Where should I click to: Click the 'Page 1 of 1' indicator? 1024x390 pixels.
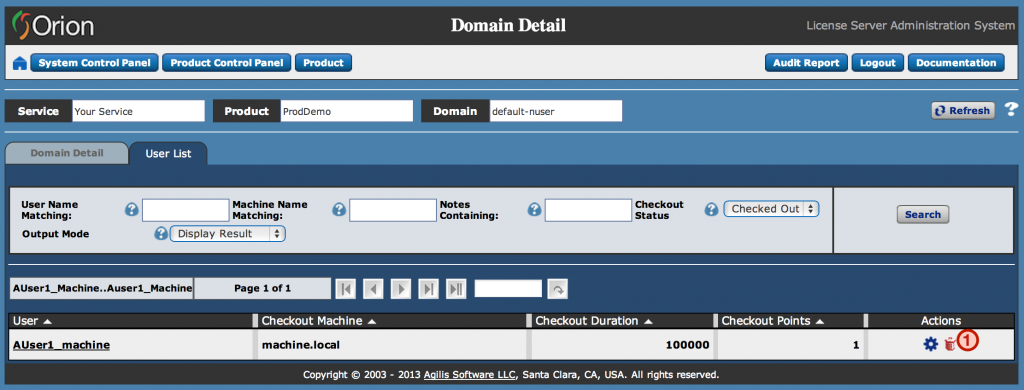click(x=262, y=288)
